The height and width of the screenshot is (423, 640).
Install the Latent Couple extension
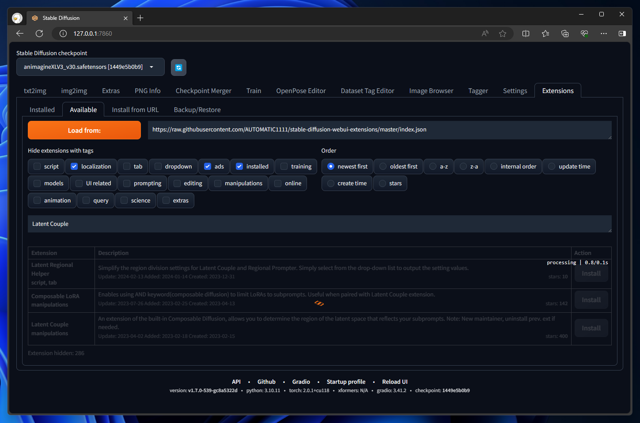coord(591,328)
